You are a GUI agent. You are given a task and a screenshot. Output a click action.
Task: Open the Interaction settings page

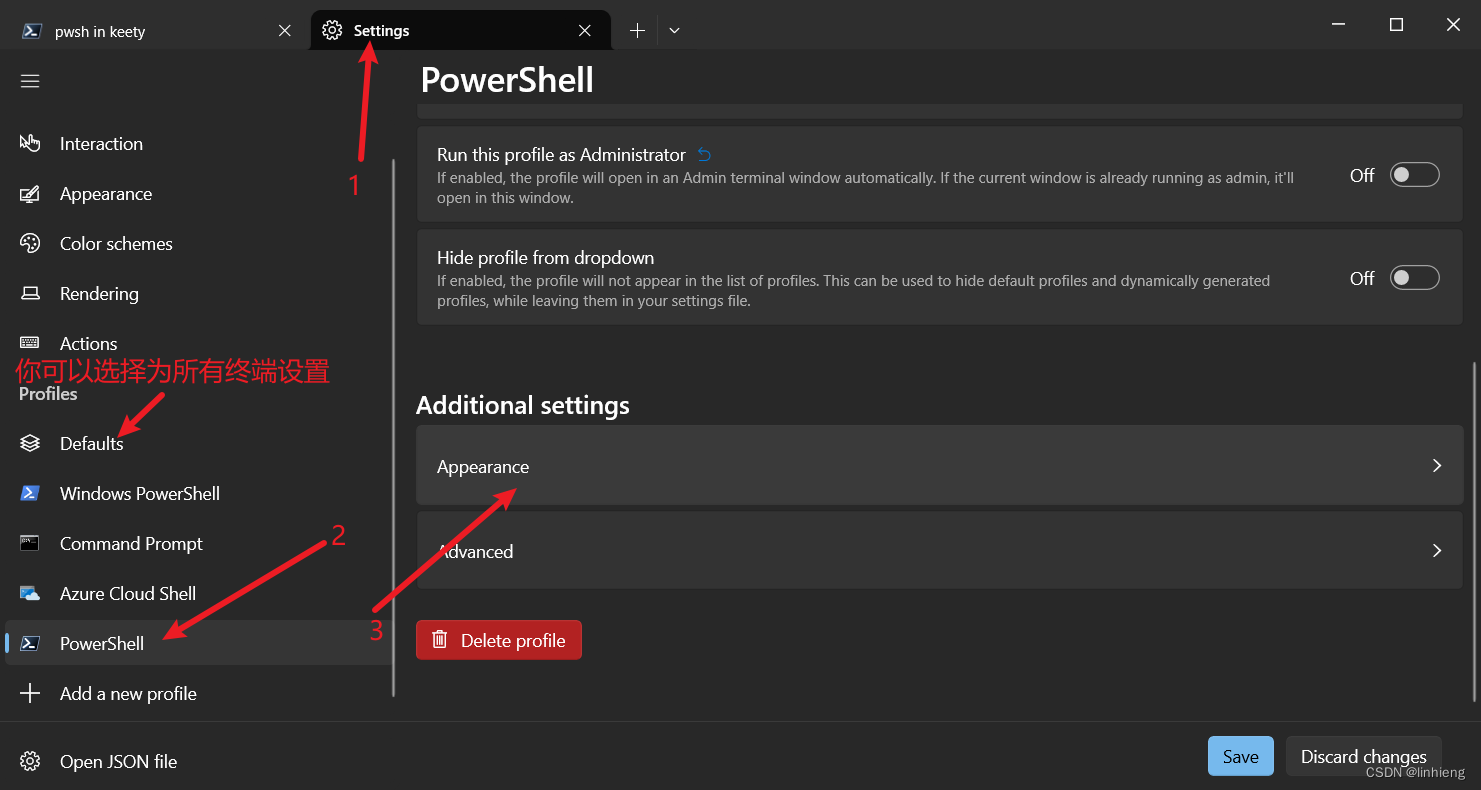click(x=198, y=143)
